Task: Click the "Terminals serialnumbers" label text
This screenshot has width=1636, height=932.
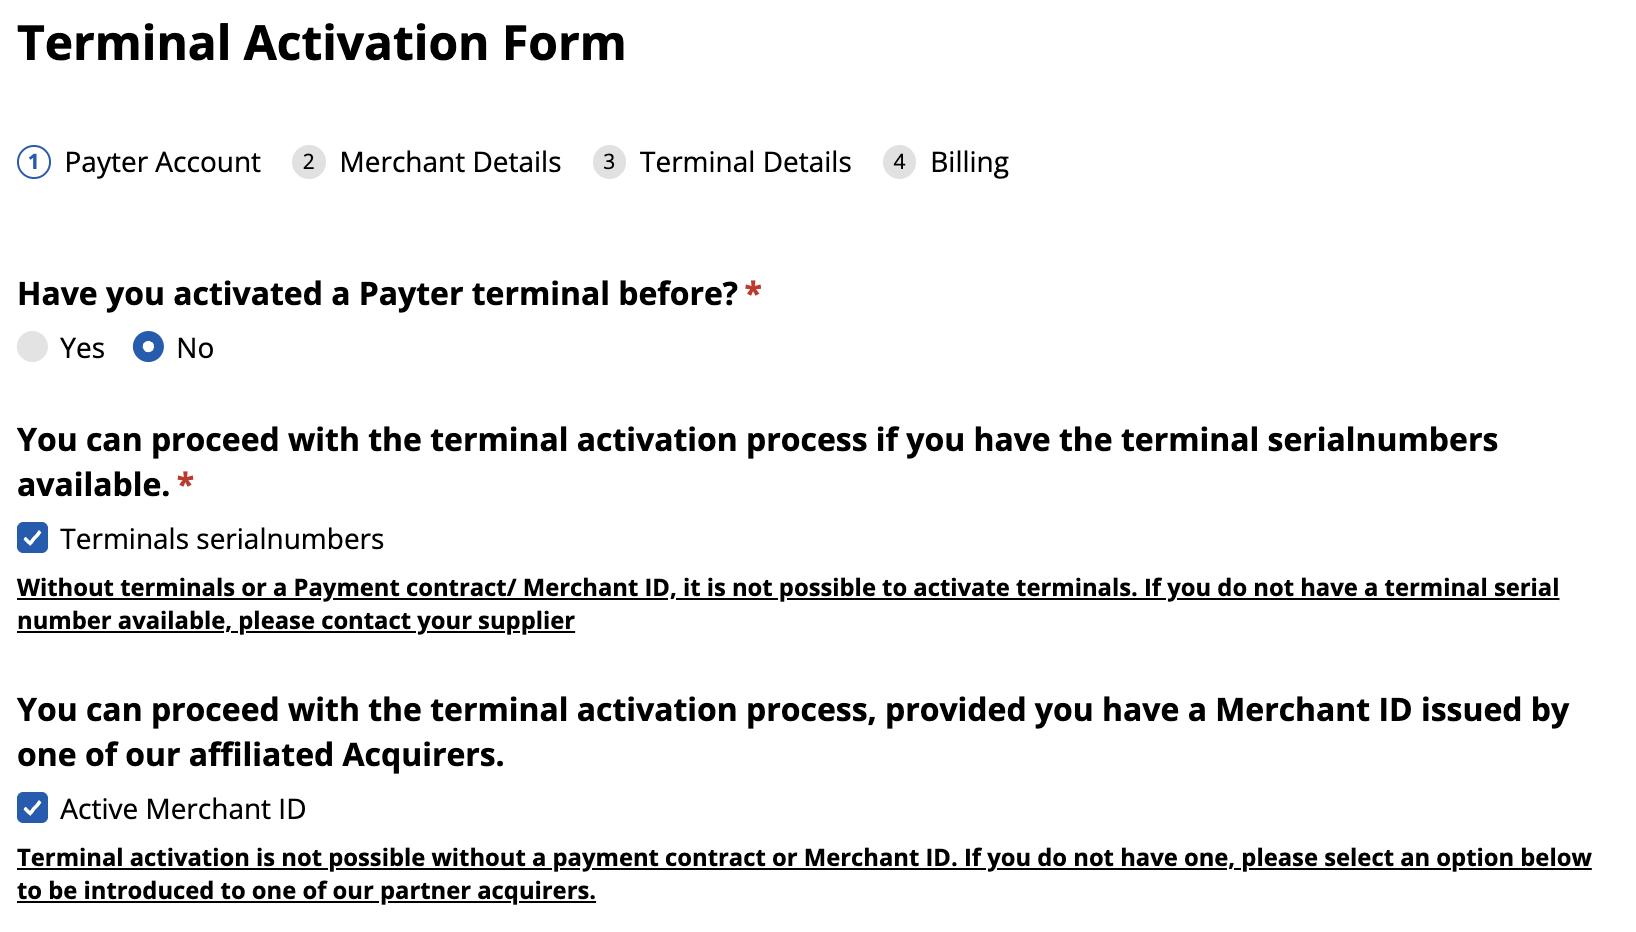Action: (222, 539)
